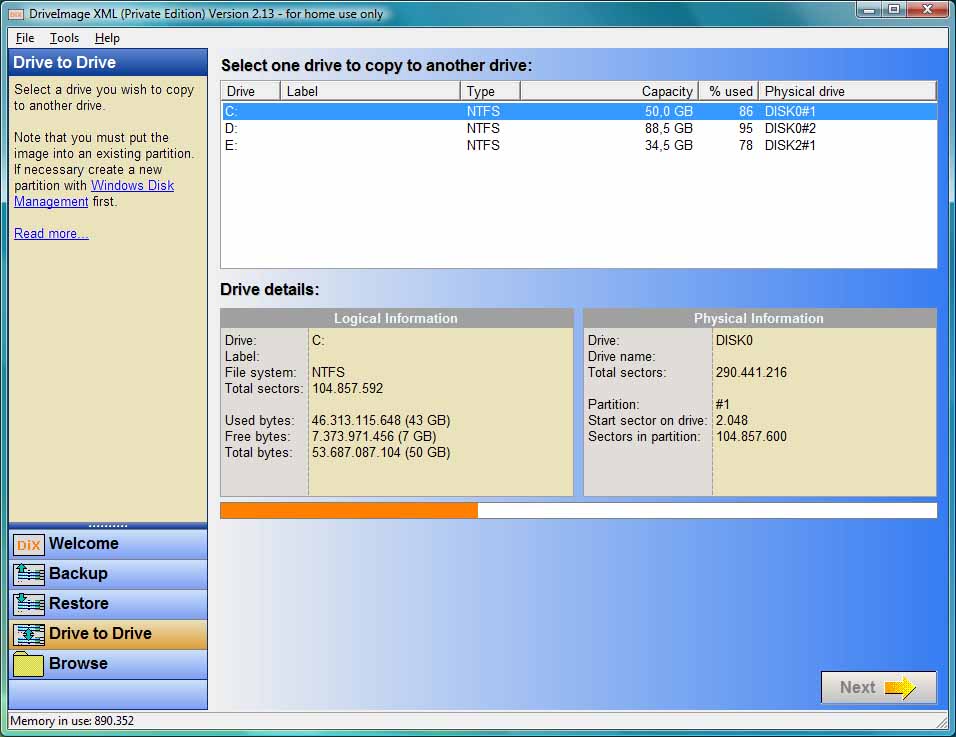Click the Logical Information panel header

point(396,318)
